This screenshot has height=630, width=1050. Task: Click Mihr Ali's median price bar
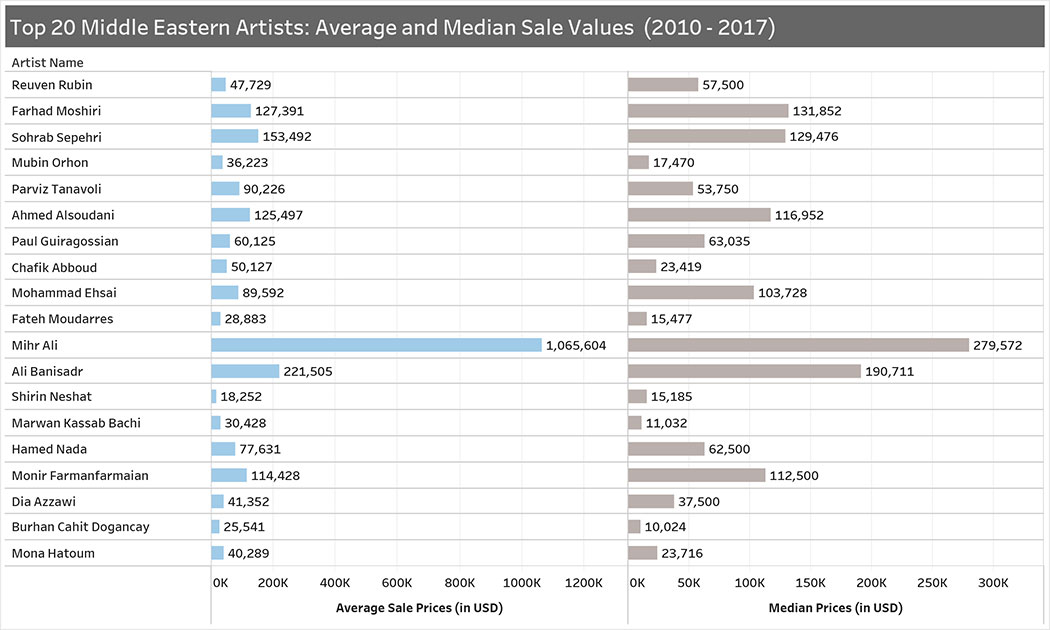click(798, 345)
